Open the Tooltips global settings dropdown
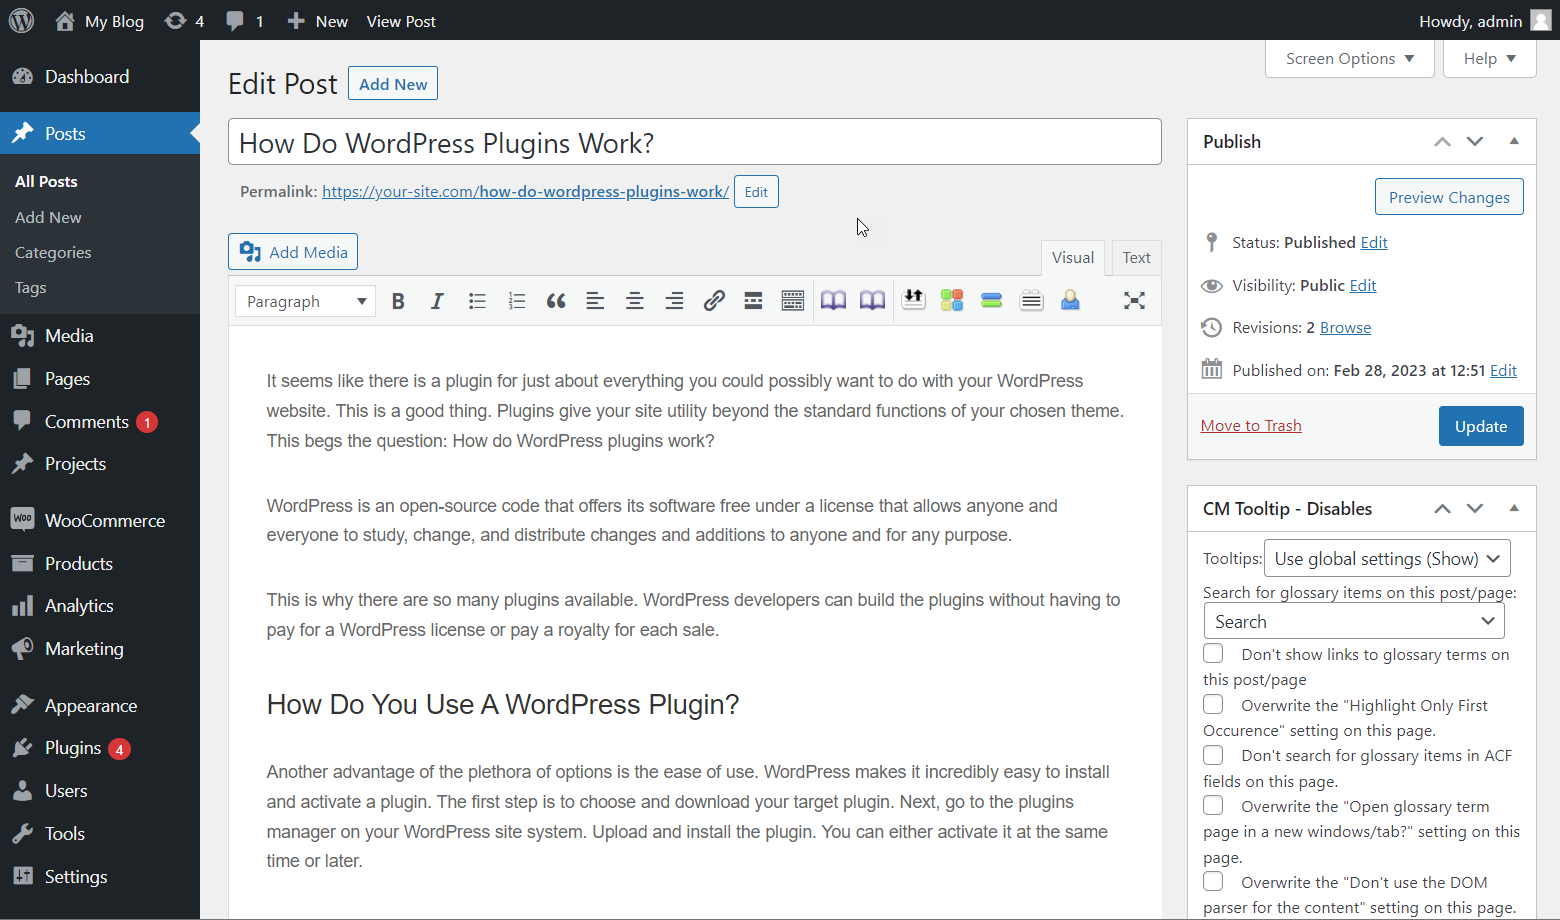This screenshot has height=920, width=1560. (x=1387, y=559)
